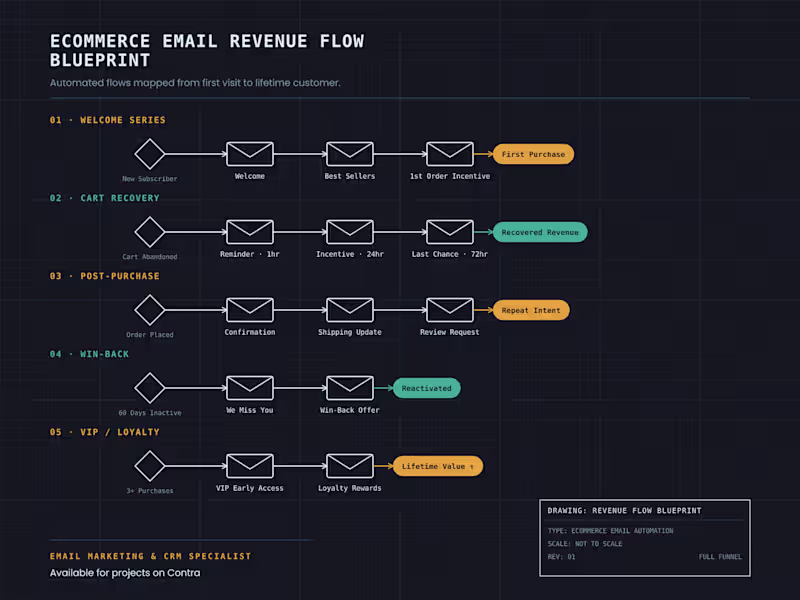800x600 pixels.
Task: Click the 'Best Sellers' caption
Action: pyautogui.click(x=349, y=176)
